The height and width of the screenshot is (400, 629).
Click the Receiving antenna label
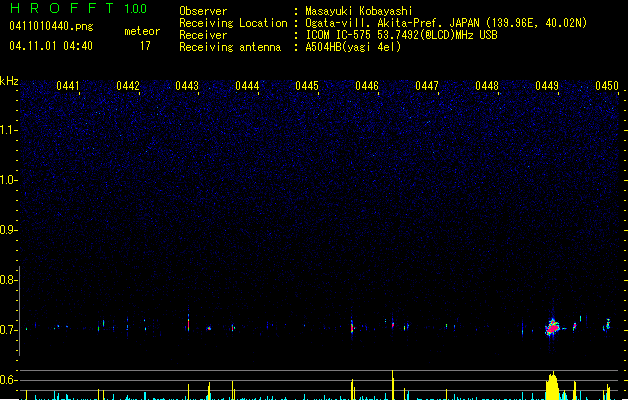pos(230,47)
